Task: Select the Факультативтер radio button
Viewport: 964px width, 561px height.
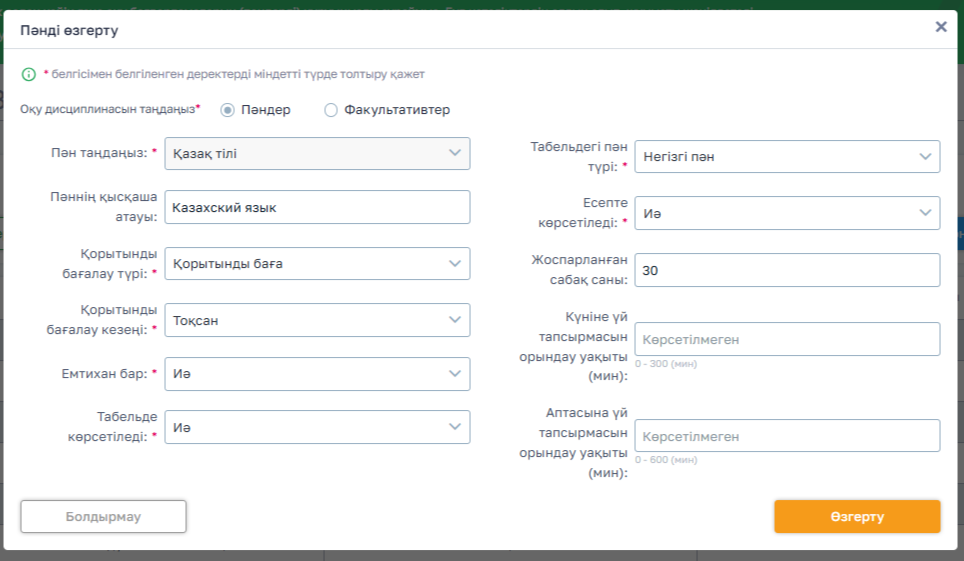Action: [x=331, y=110]
